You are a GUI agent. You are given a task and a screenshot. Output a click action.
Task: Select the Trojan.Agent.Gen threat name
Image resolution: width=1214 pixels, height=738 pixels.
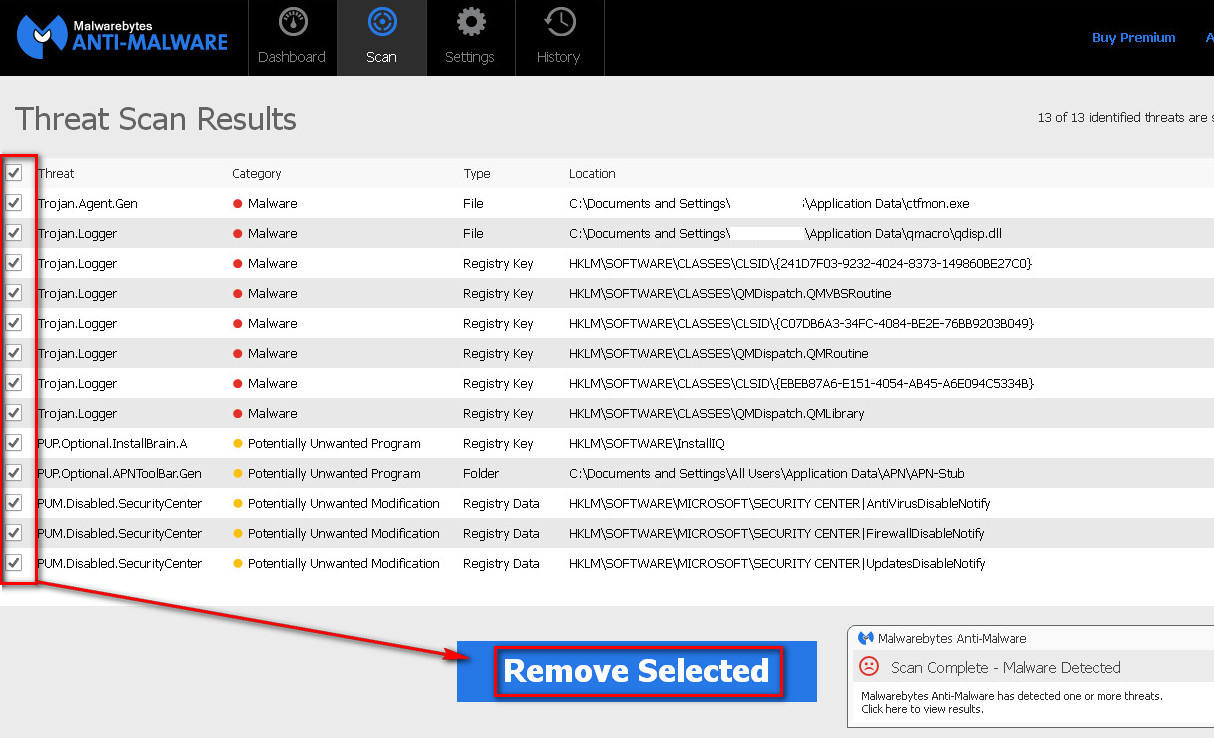pos(88,203)
